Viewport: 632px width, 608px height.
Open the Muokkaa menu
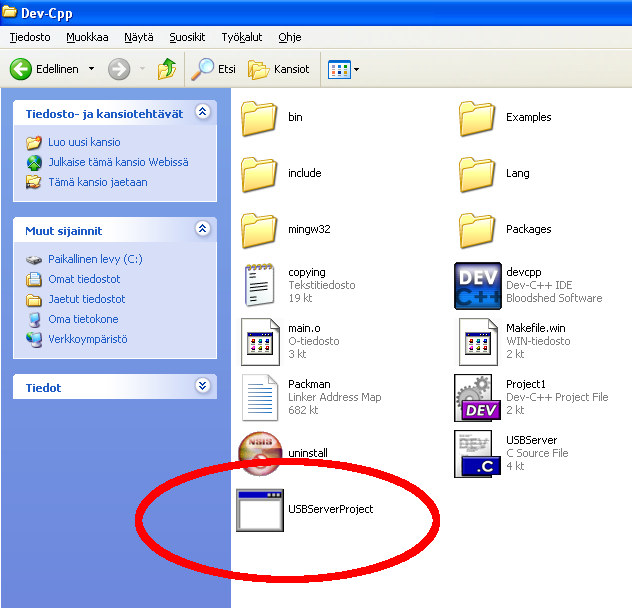(x=87, y=37)
